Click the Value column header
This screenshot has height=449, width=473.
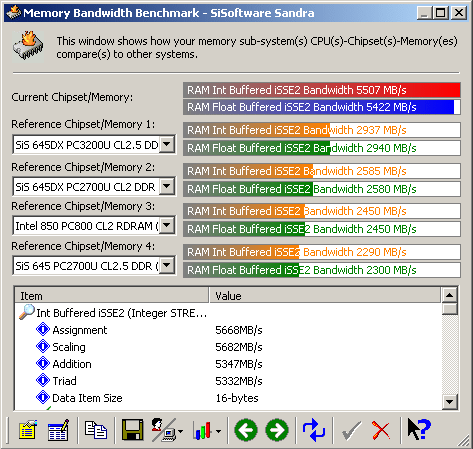[325, 296]
